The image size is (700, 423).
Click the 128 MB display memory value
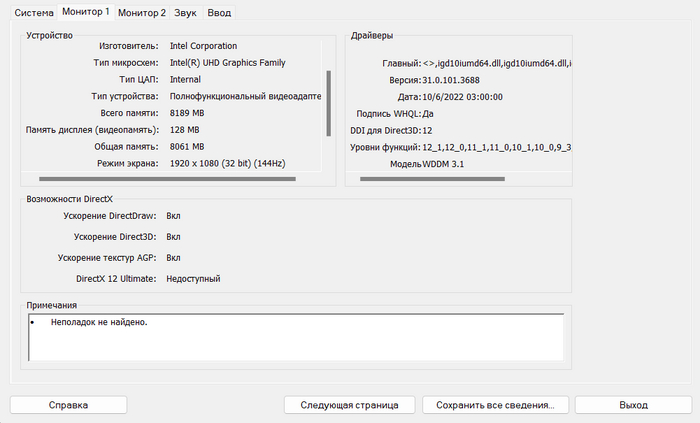[x=184, y=130]
